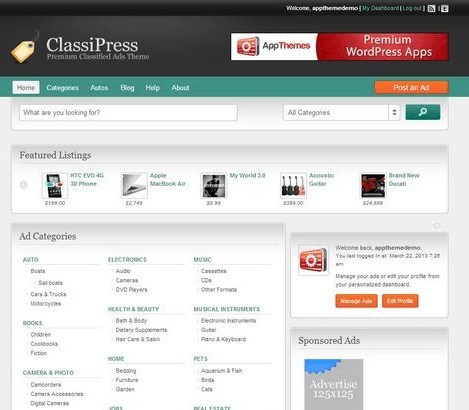Open the Audio subcategory
The width and height of the screenshot is (469, 410).
[123, 271]
